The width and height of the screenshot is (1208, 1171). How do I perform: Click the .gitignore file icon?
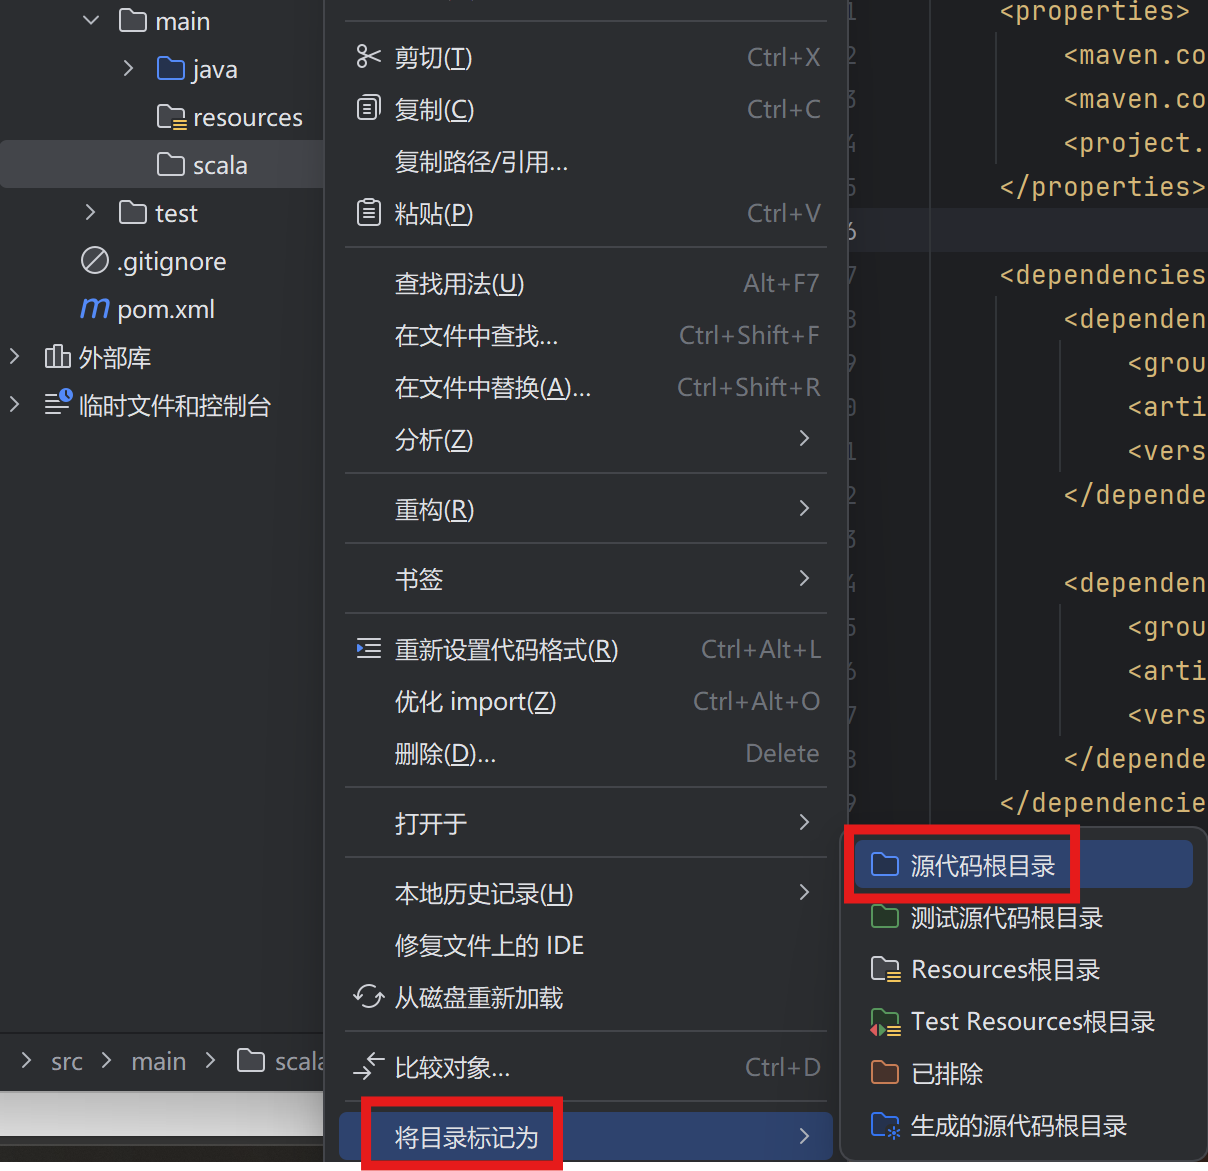coord(95,261)
